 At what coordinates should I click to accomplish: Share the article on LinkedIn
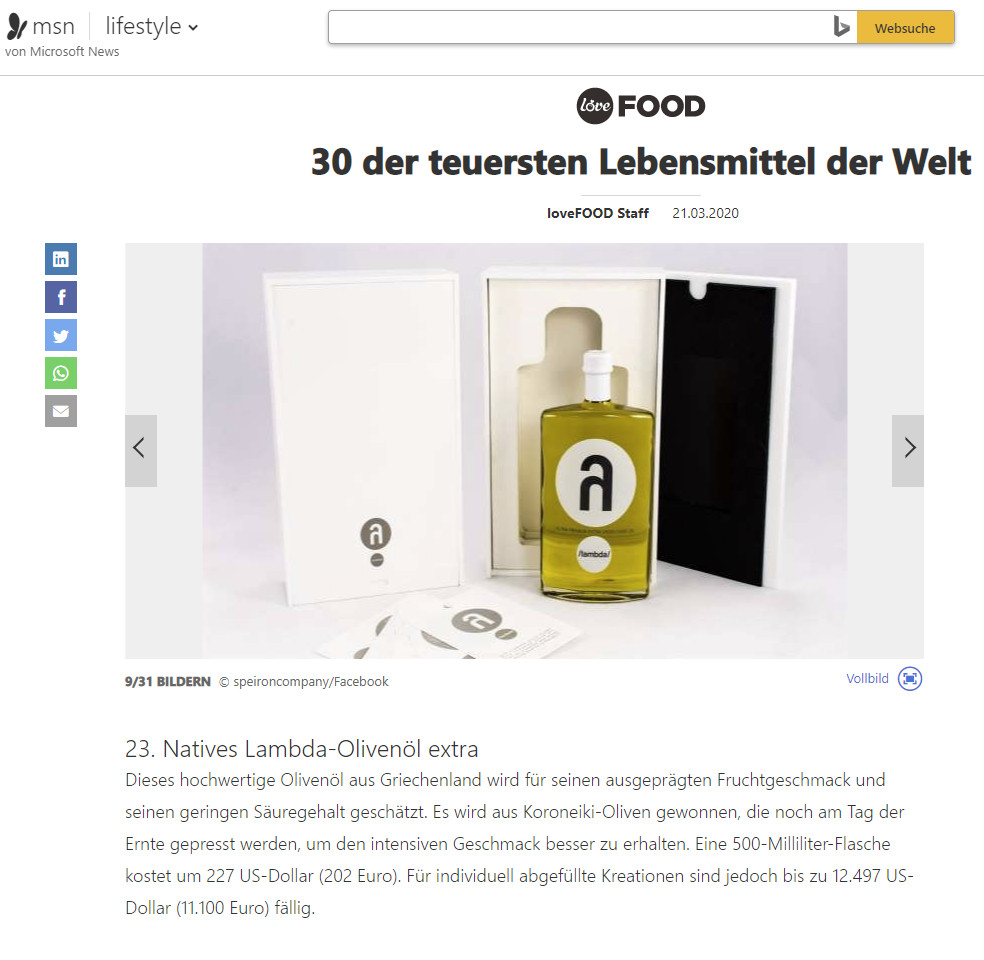61,259
